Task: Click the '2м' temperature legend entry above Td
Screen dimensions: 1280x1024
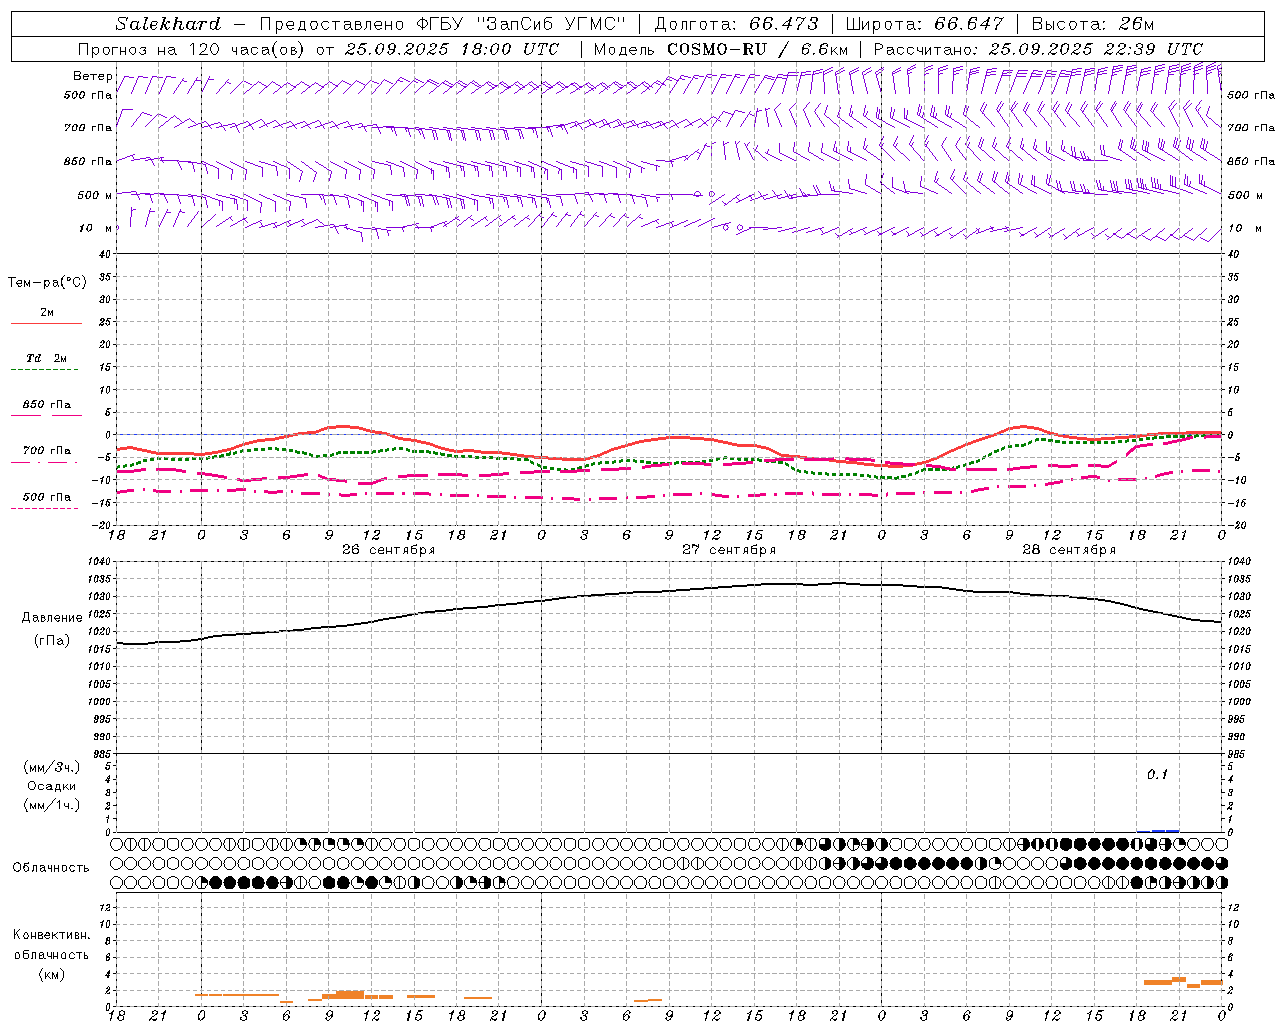Action: 47,313
